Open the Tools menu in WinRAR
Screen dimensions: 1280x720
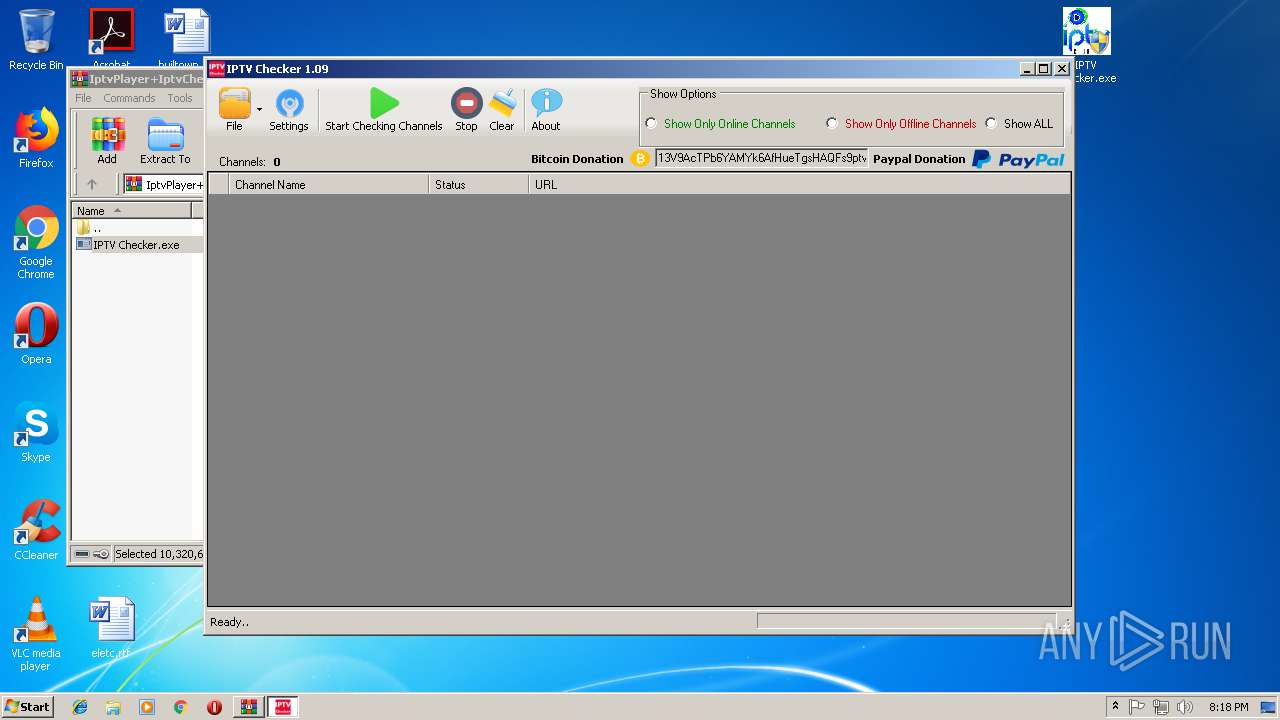pyautogui.click(x=180, y=98)
